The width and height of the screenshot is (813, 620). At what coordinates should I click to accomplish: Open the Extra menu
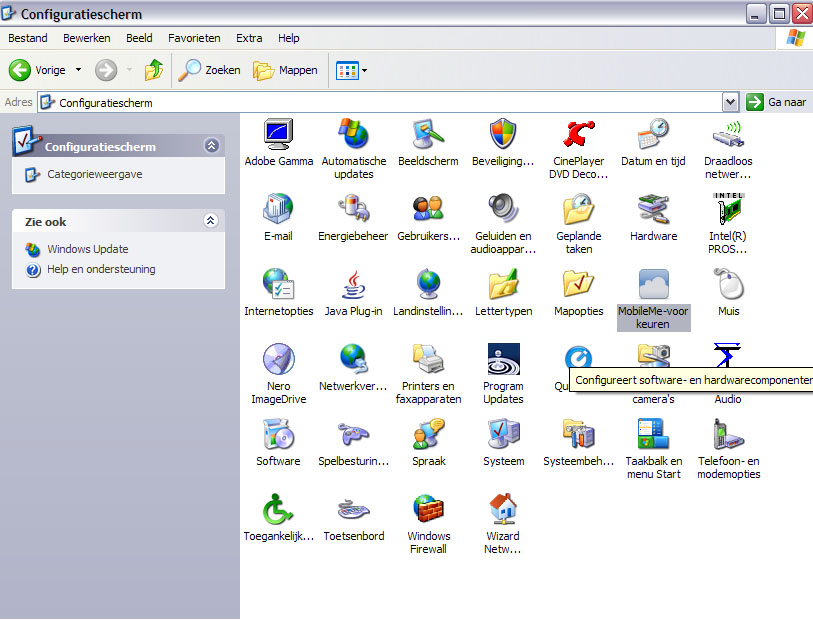(249, 38)
